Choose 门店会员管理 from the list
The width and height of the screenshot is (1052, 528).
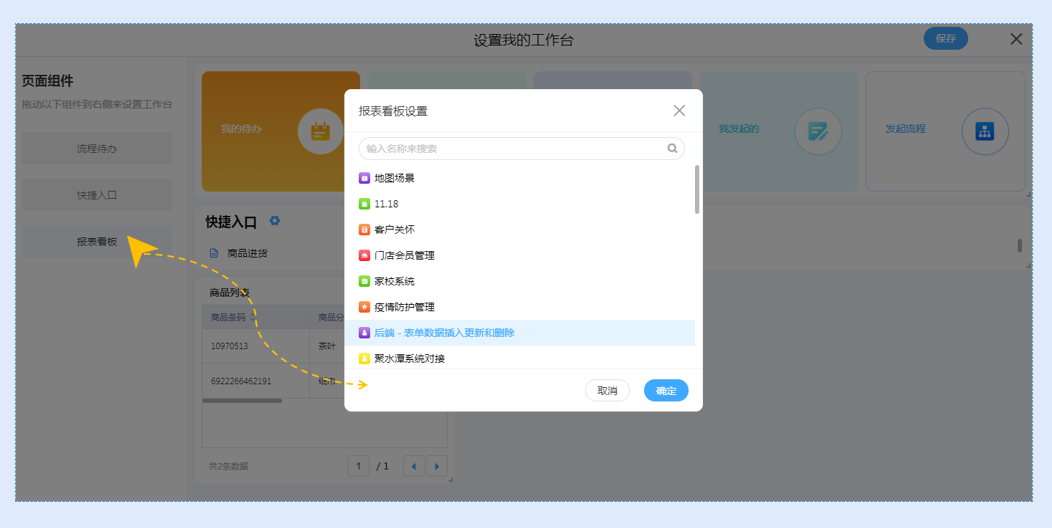click(x=404, y=256)
